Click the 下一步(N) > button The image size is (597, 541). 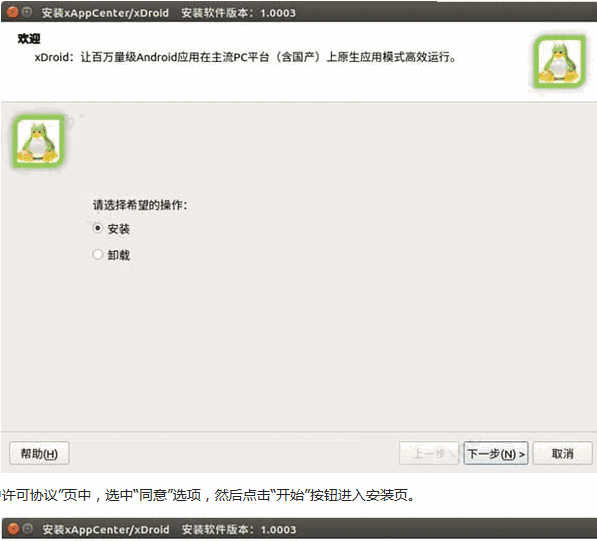[496, 453]
